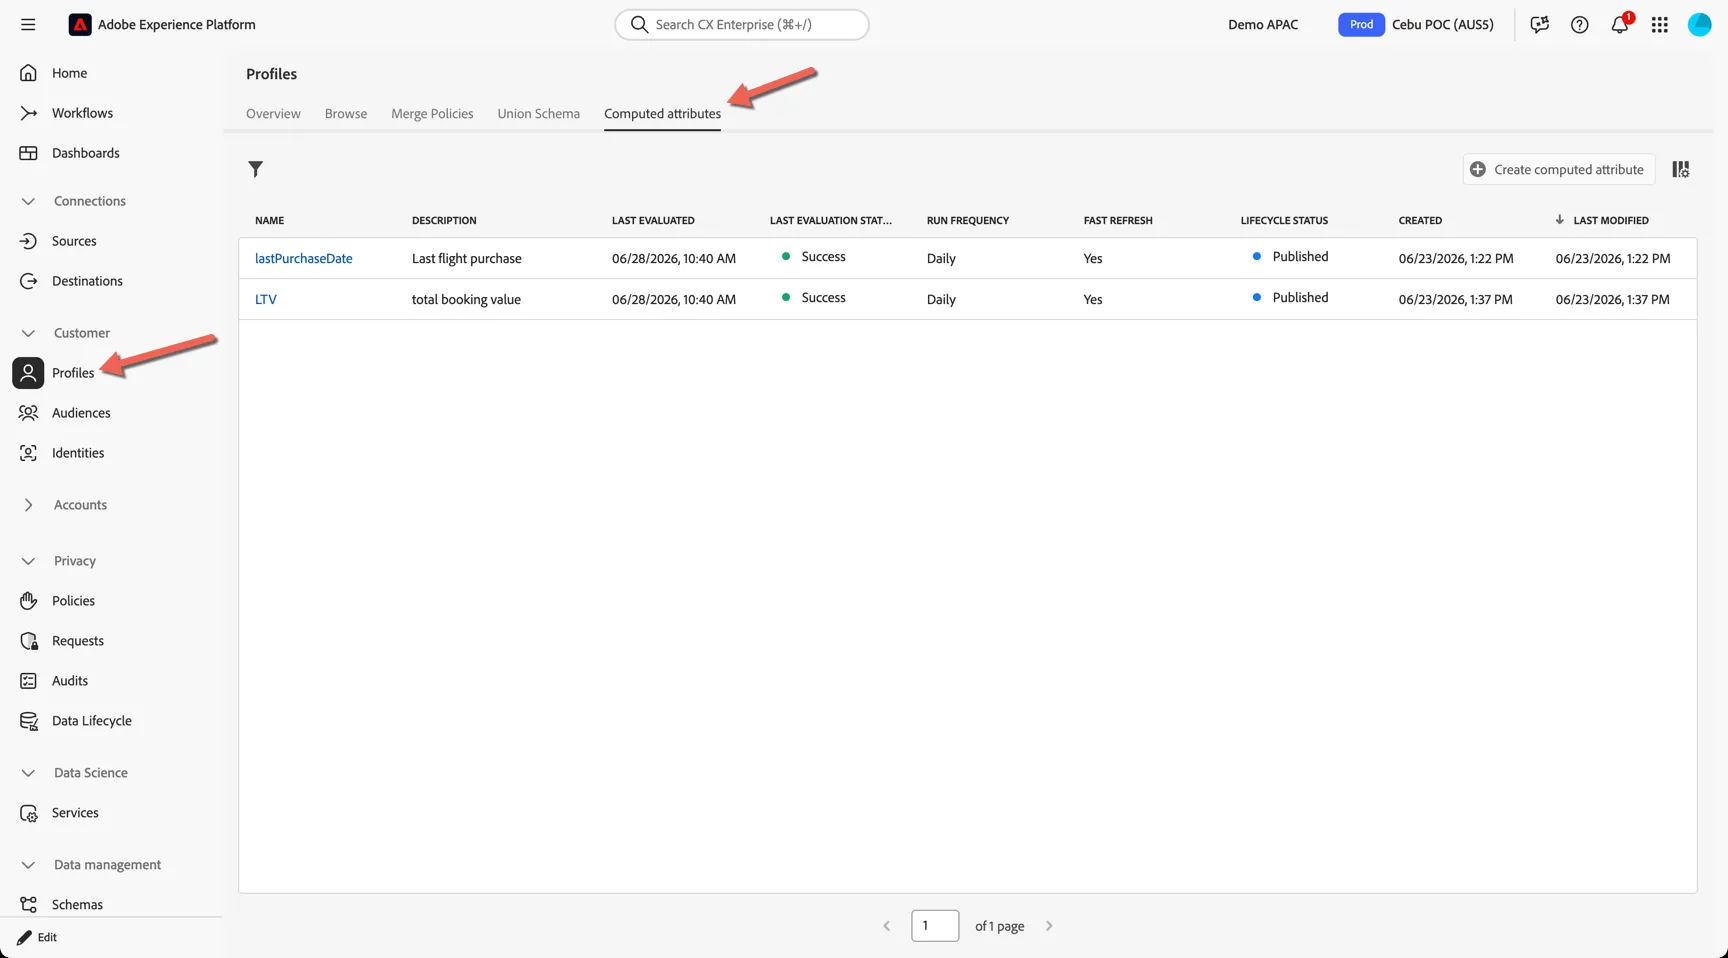The height and width of the screenshot is (958, 1728).
Task: Open Identities in the sidebar
Action: tap(78, 453)
